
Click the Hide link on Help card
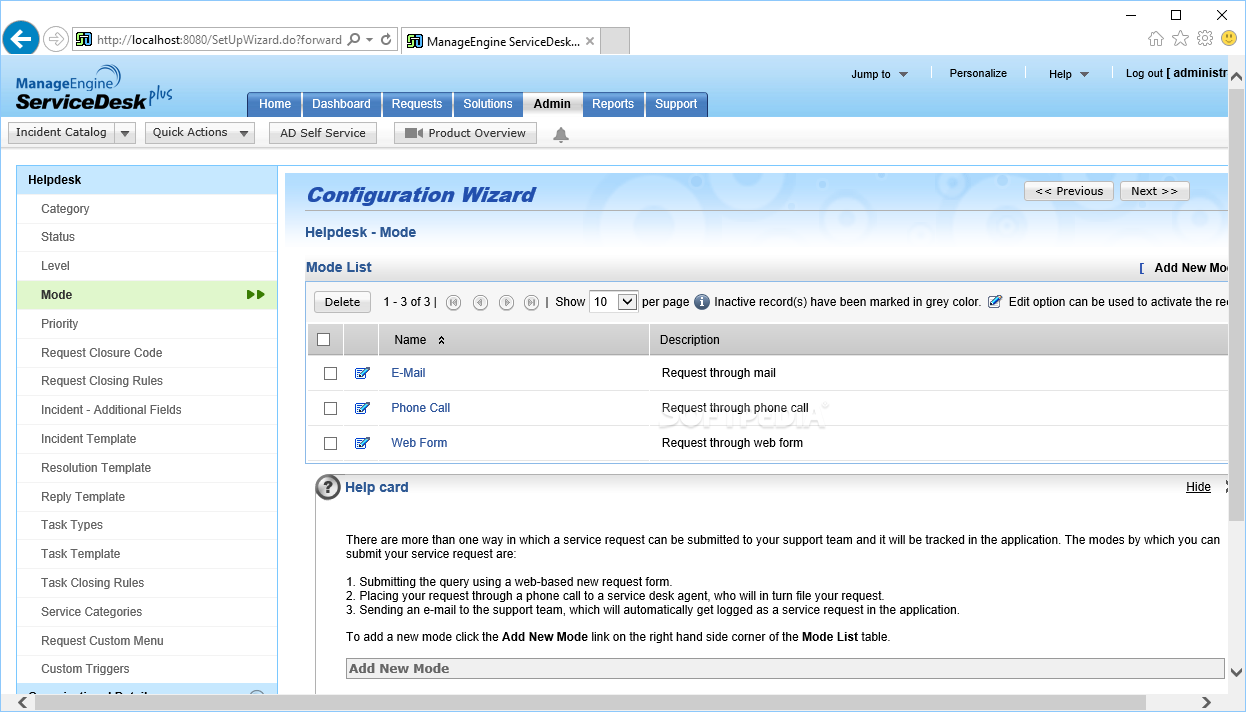click(x=1198, y=487)
